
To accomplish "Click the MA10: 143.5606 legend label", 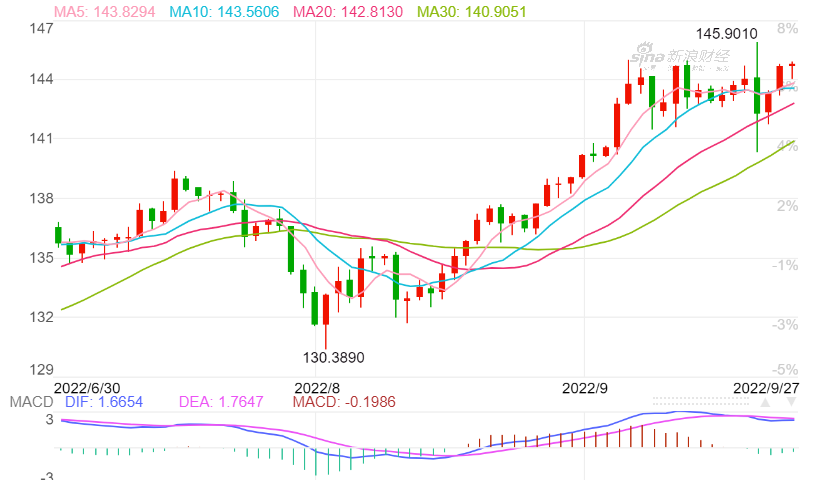I will tap(224, 11).
